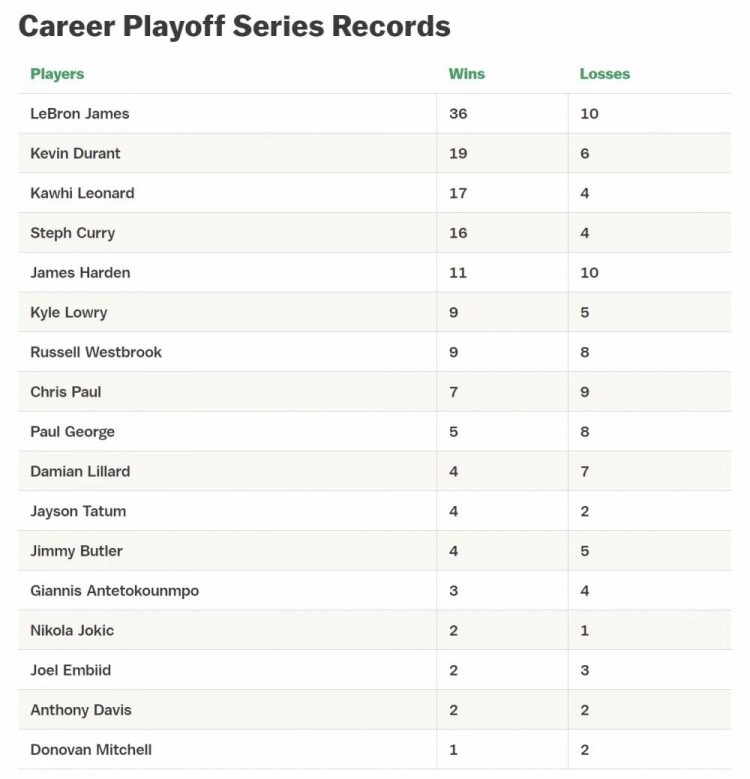Click the Losses column header
Image resolution: width=750 pixels, height=779 pixels.
tap(605, 74)
